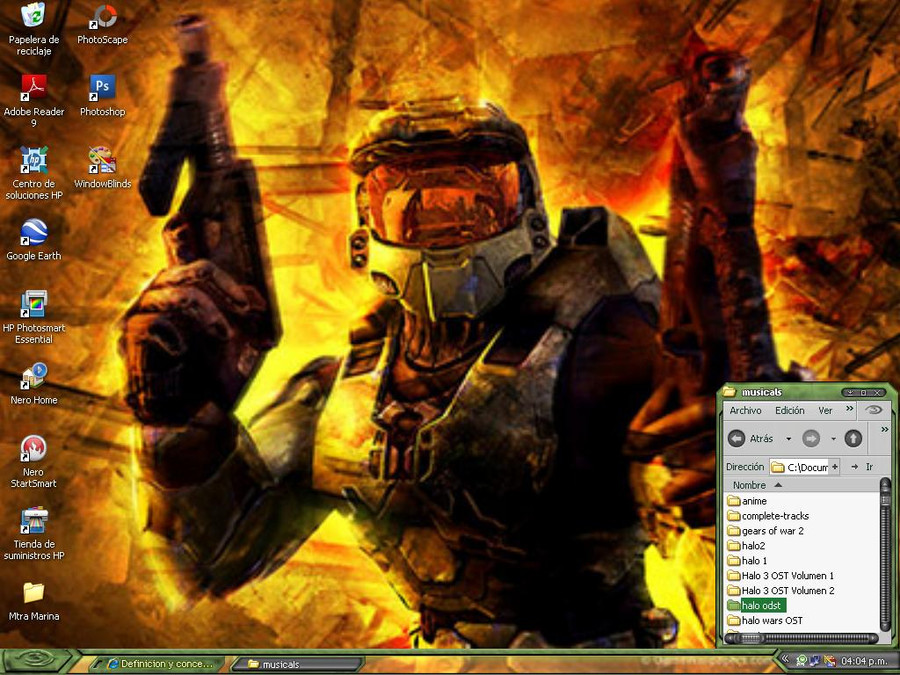
Task: Select the anime folder
Action: (747, 501)
